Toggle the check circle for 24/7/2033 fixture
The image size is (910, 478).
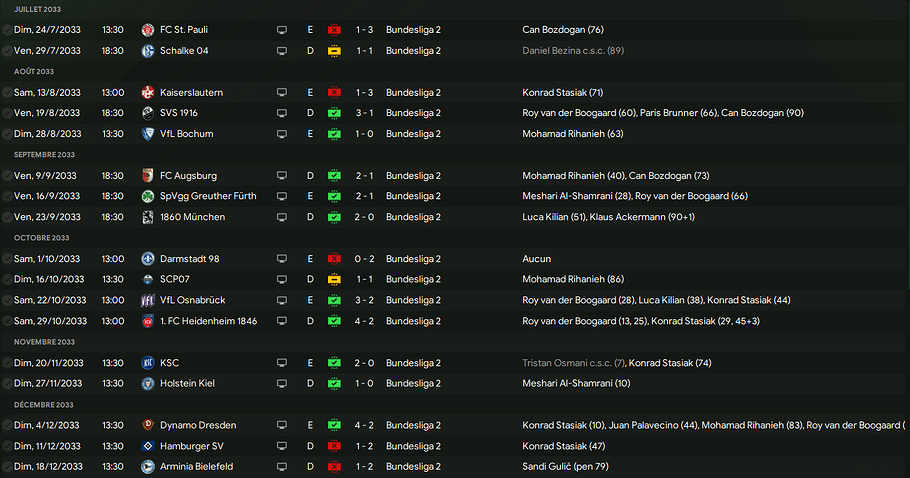pyautogui.click(x=7, y=30)
